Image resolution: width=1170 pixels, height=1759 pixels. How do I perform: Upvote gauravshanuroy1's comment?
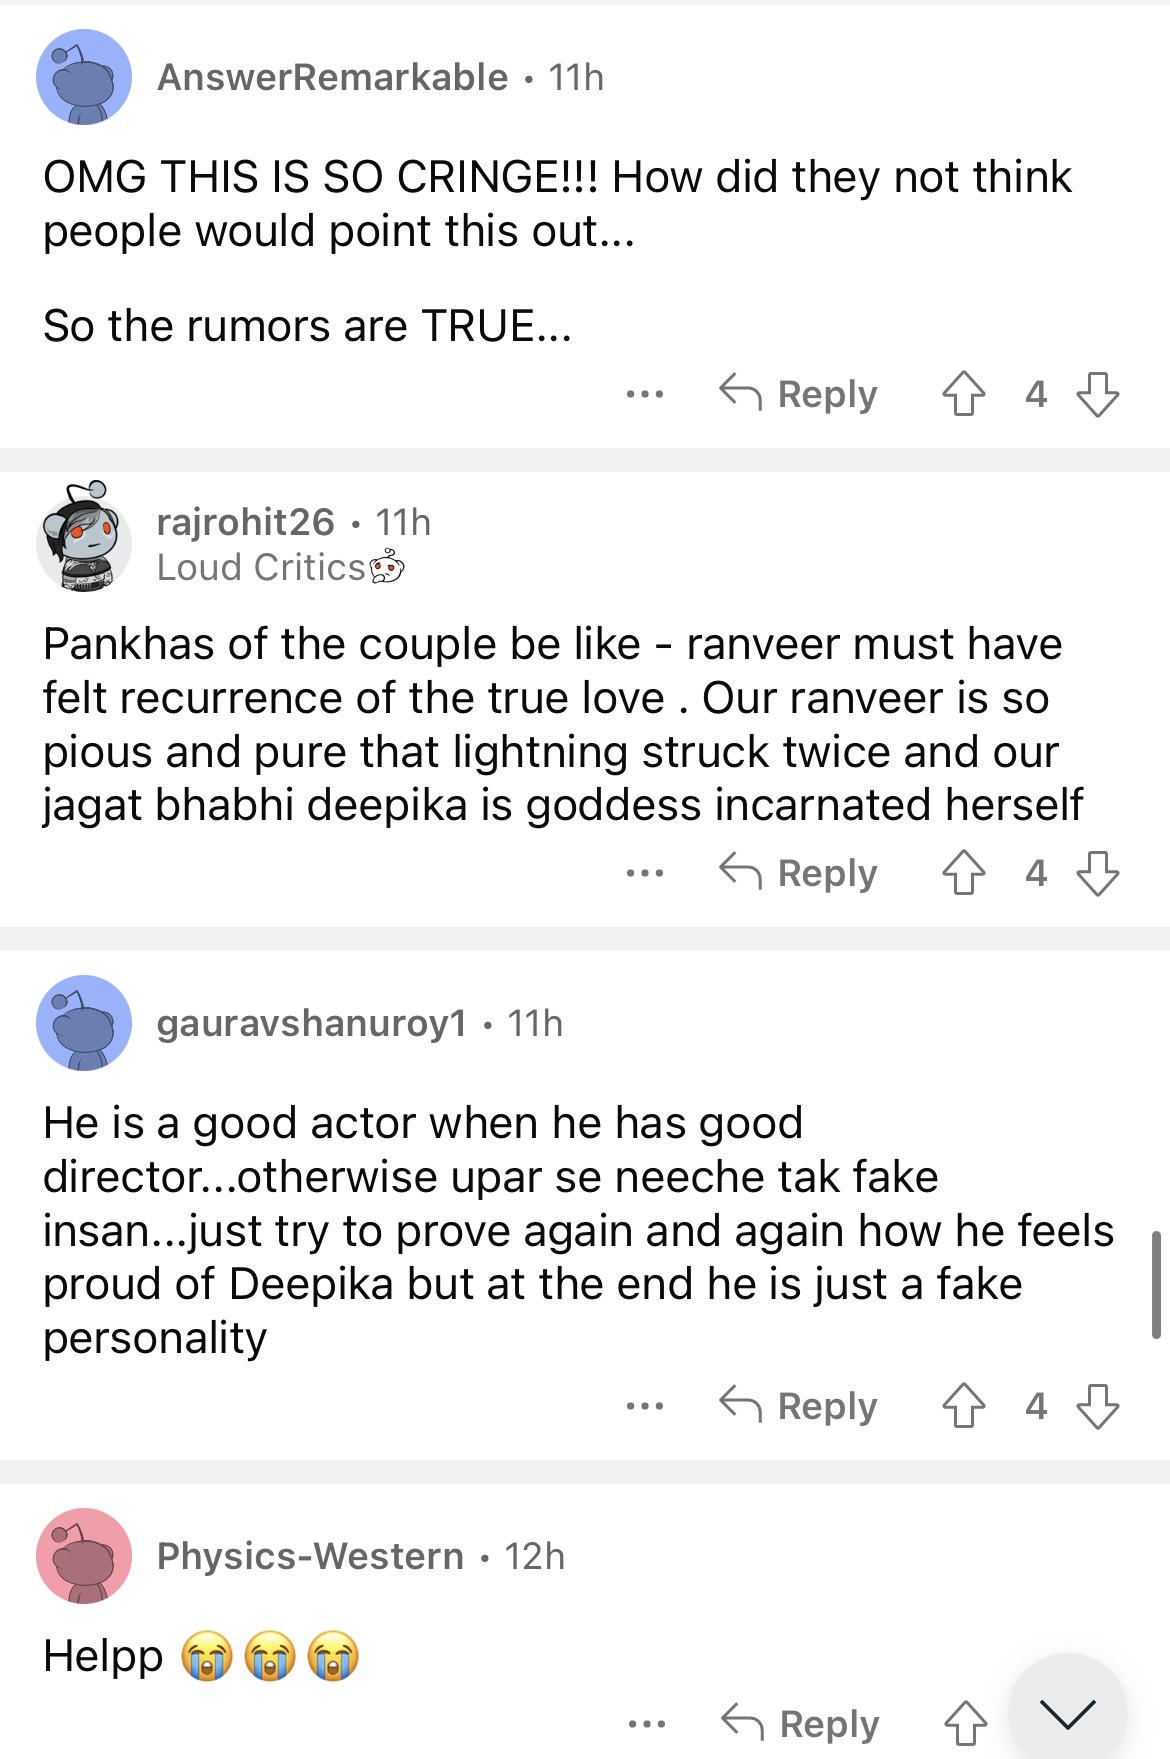[963, 1406]
